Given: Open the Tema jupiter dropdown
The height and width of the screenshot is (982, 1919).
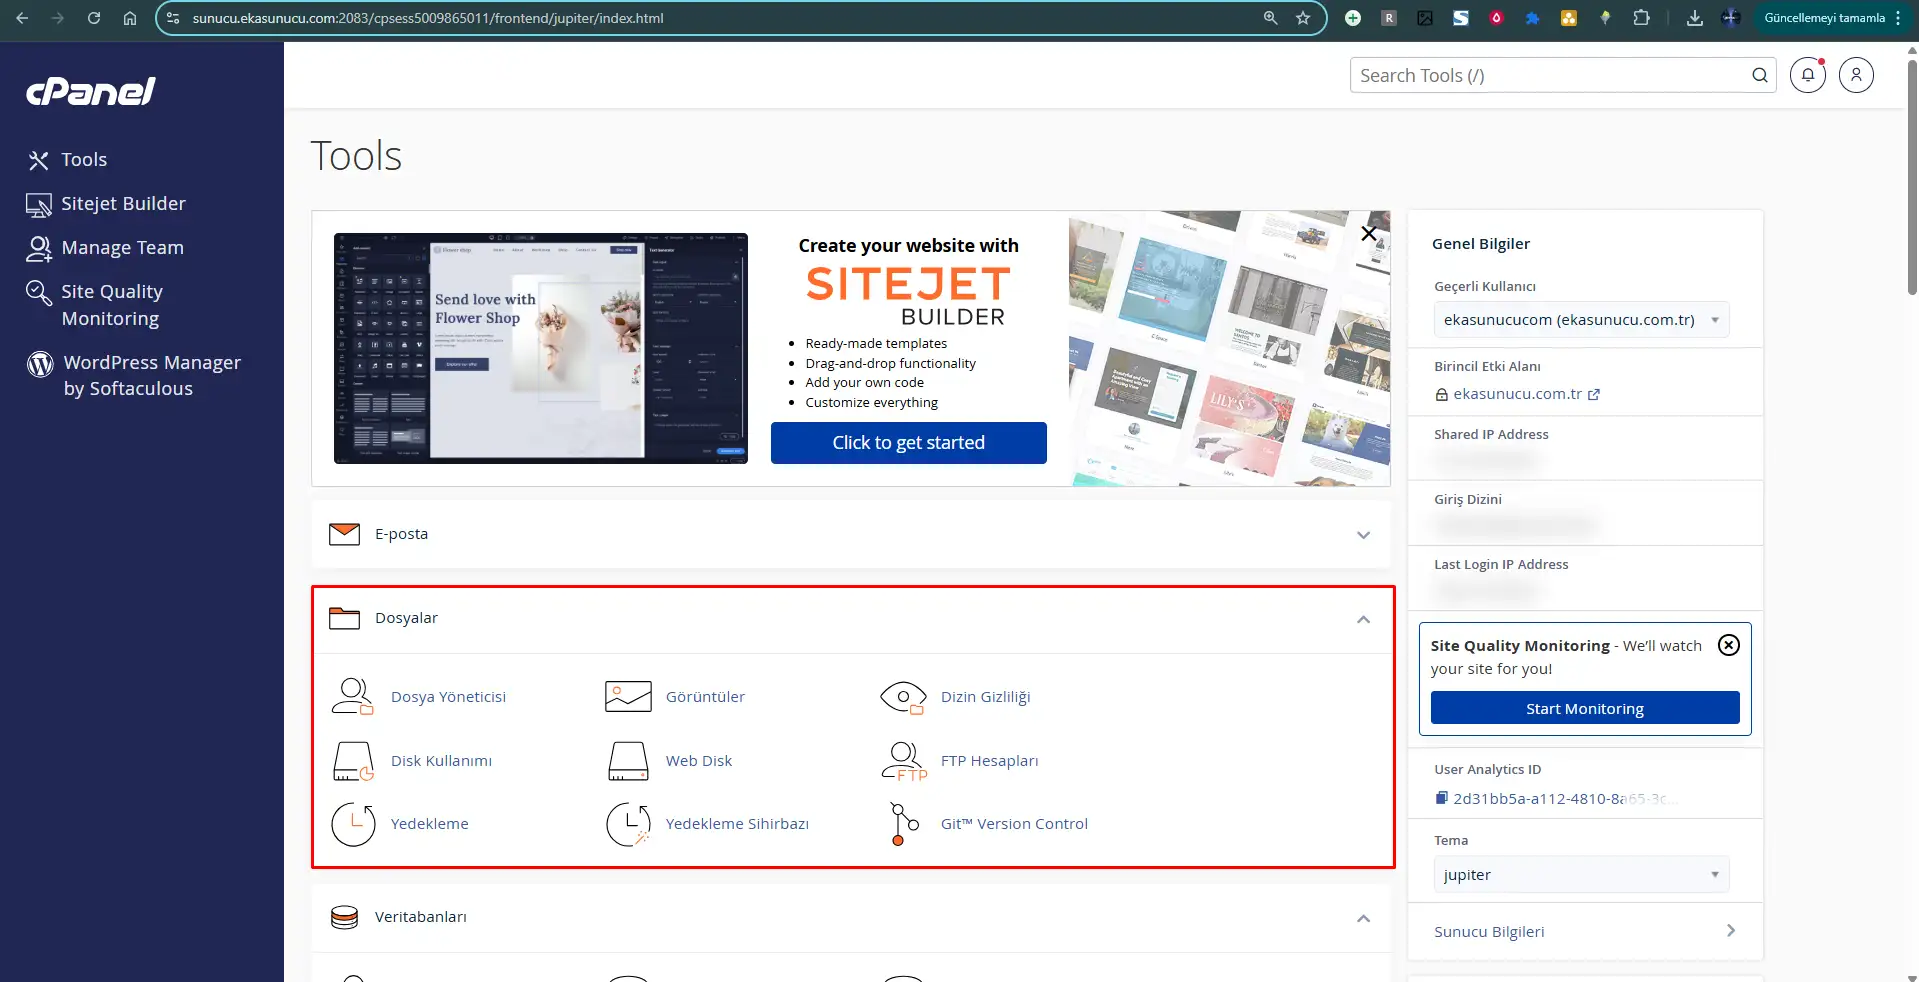Looking at the screenshot, I should point(1580,875).
